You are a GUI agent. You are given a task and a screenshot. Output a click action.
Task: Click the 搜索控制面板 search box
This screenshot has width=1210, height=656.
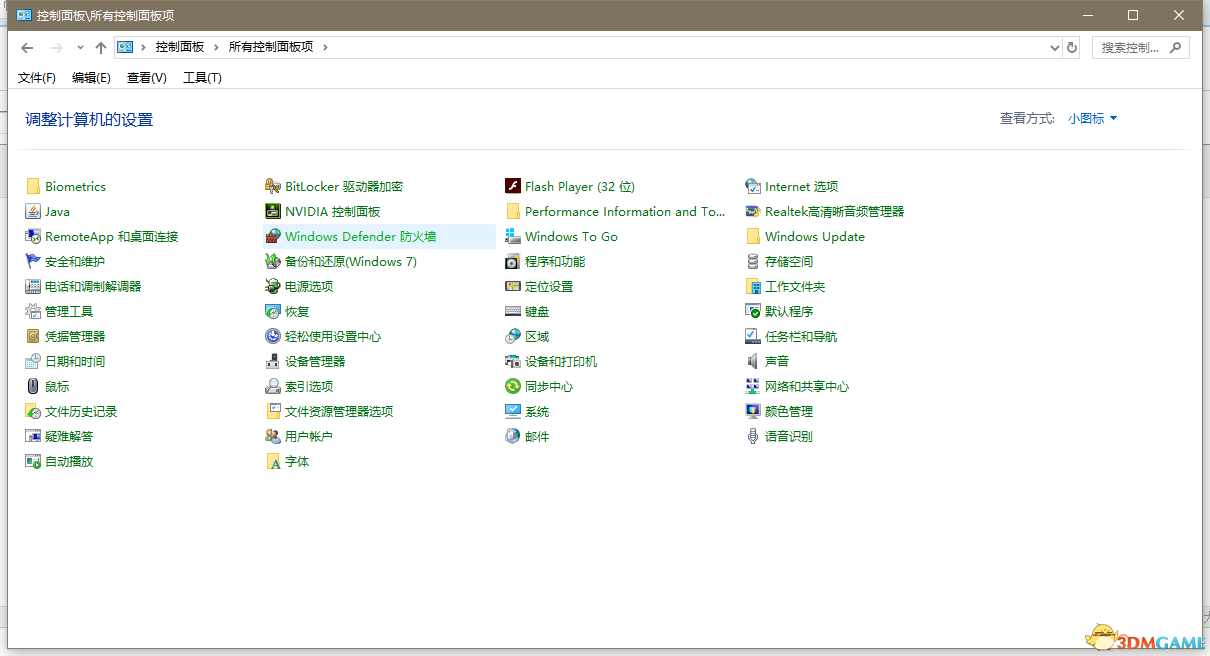tap(1140, 47)
